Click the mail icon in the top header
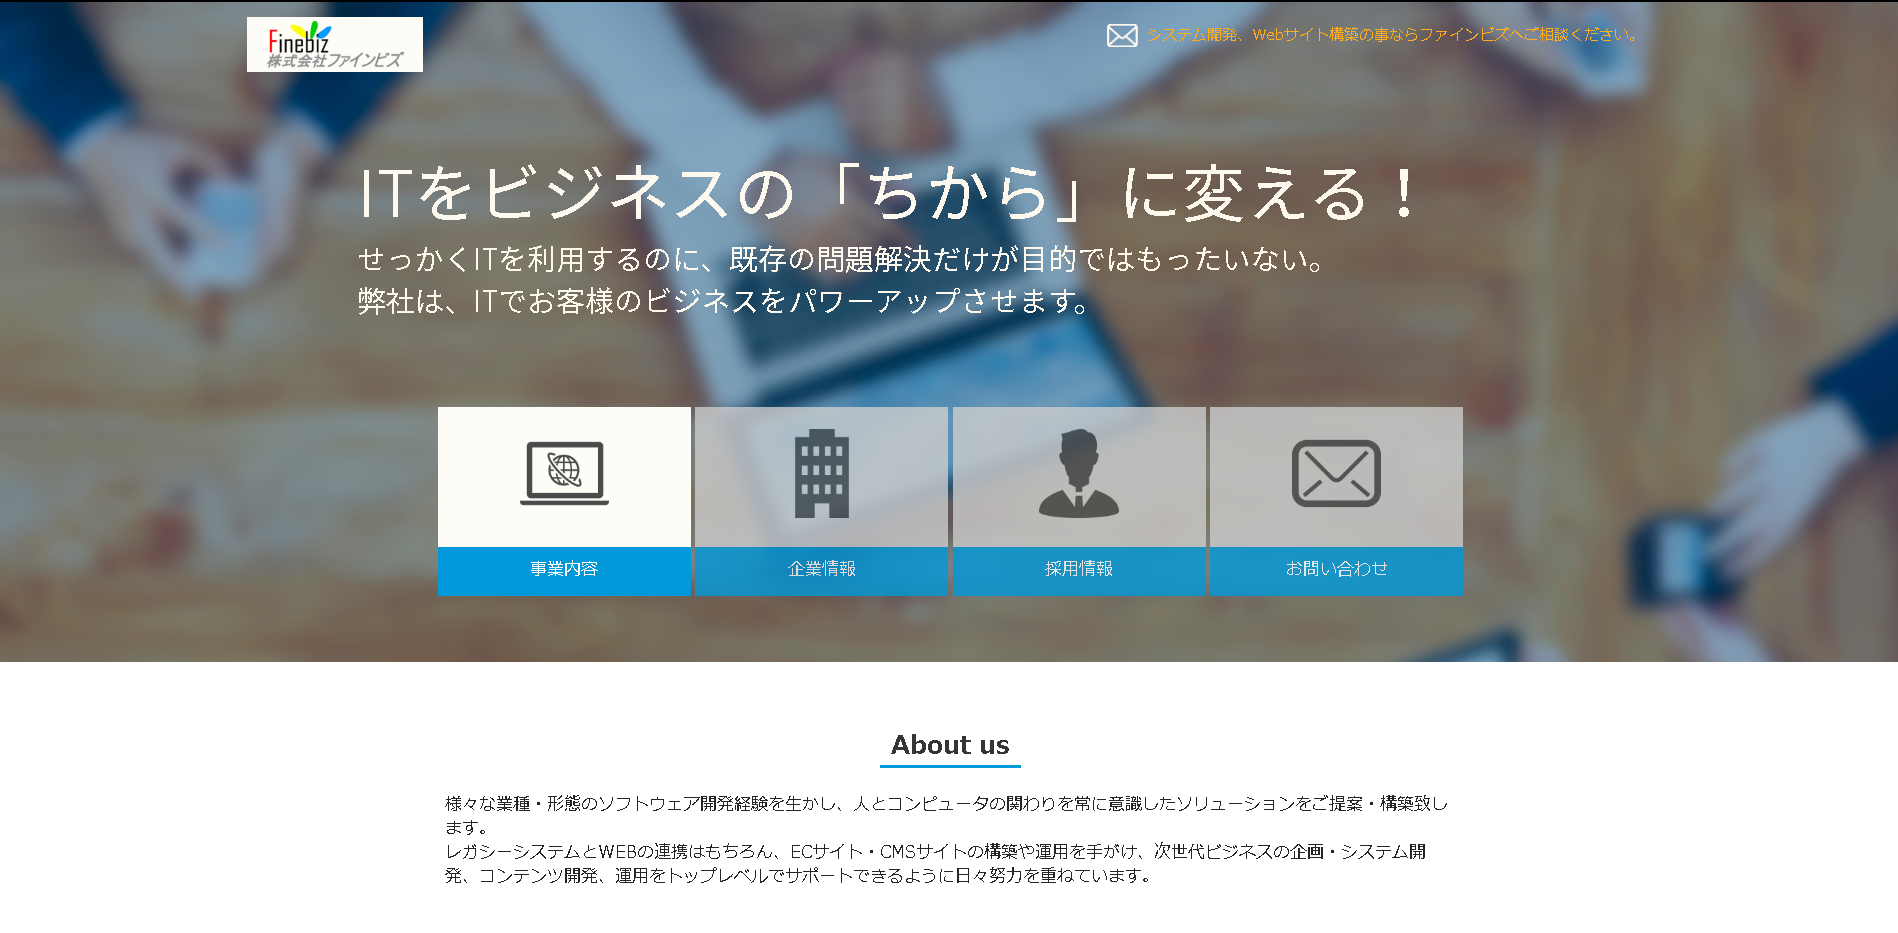1898x933 pixels. tap(1120, 35)
